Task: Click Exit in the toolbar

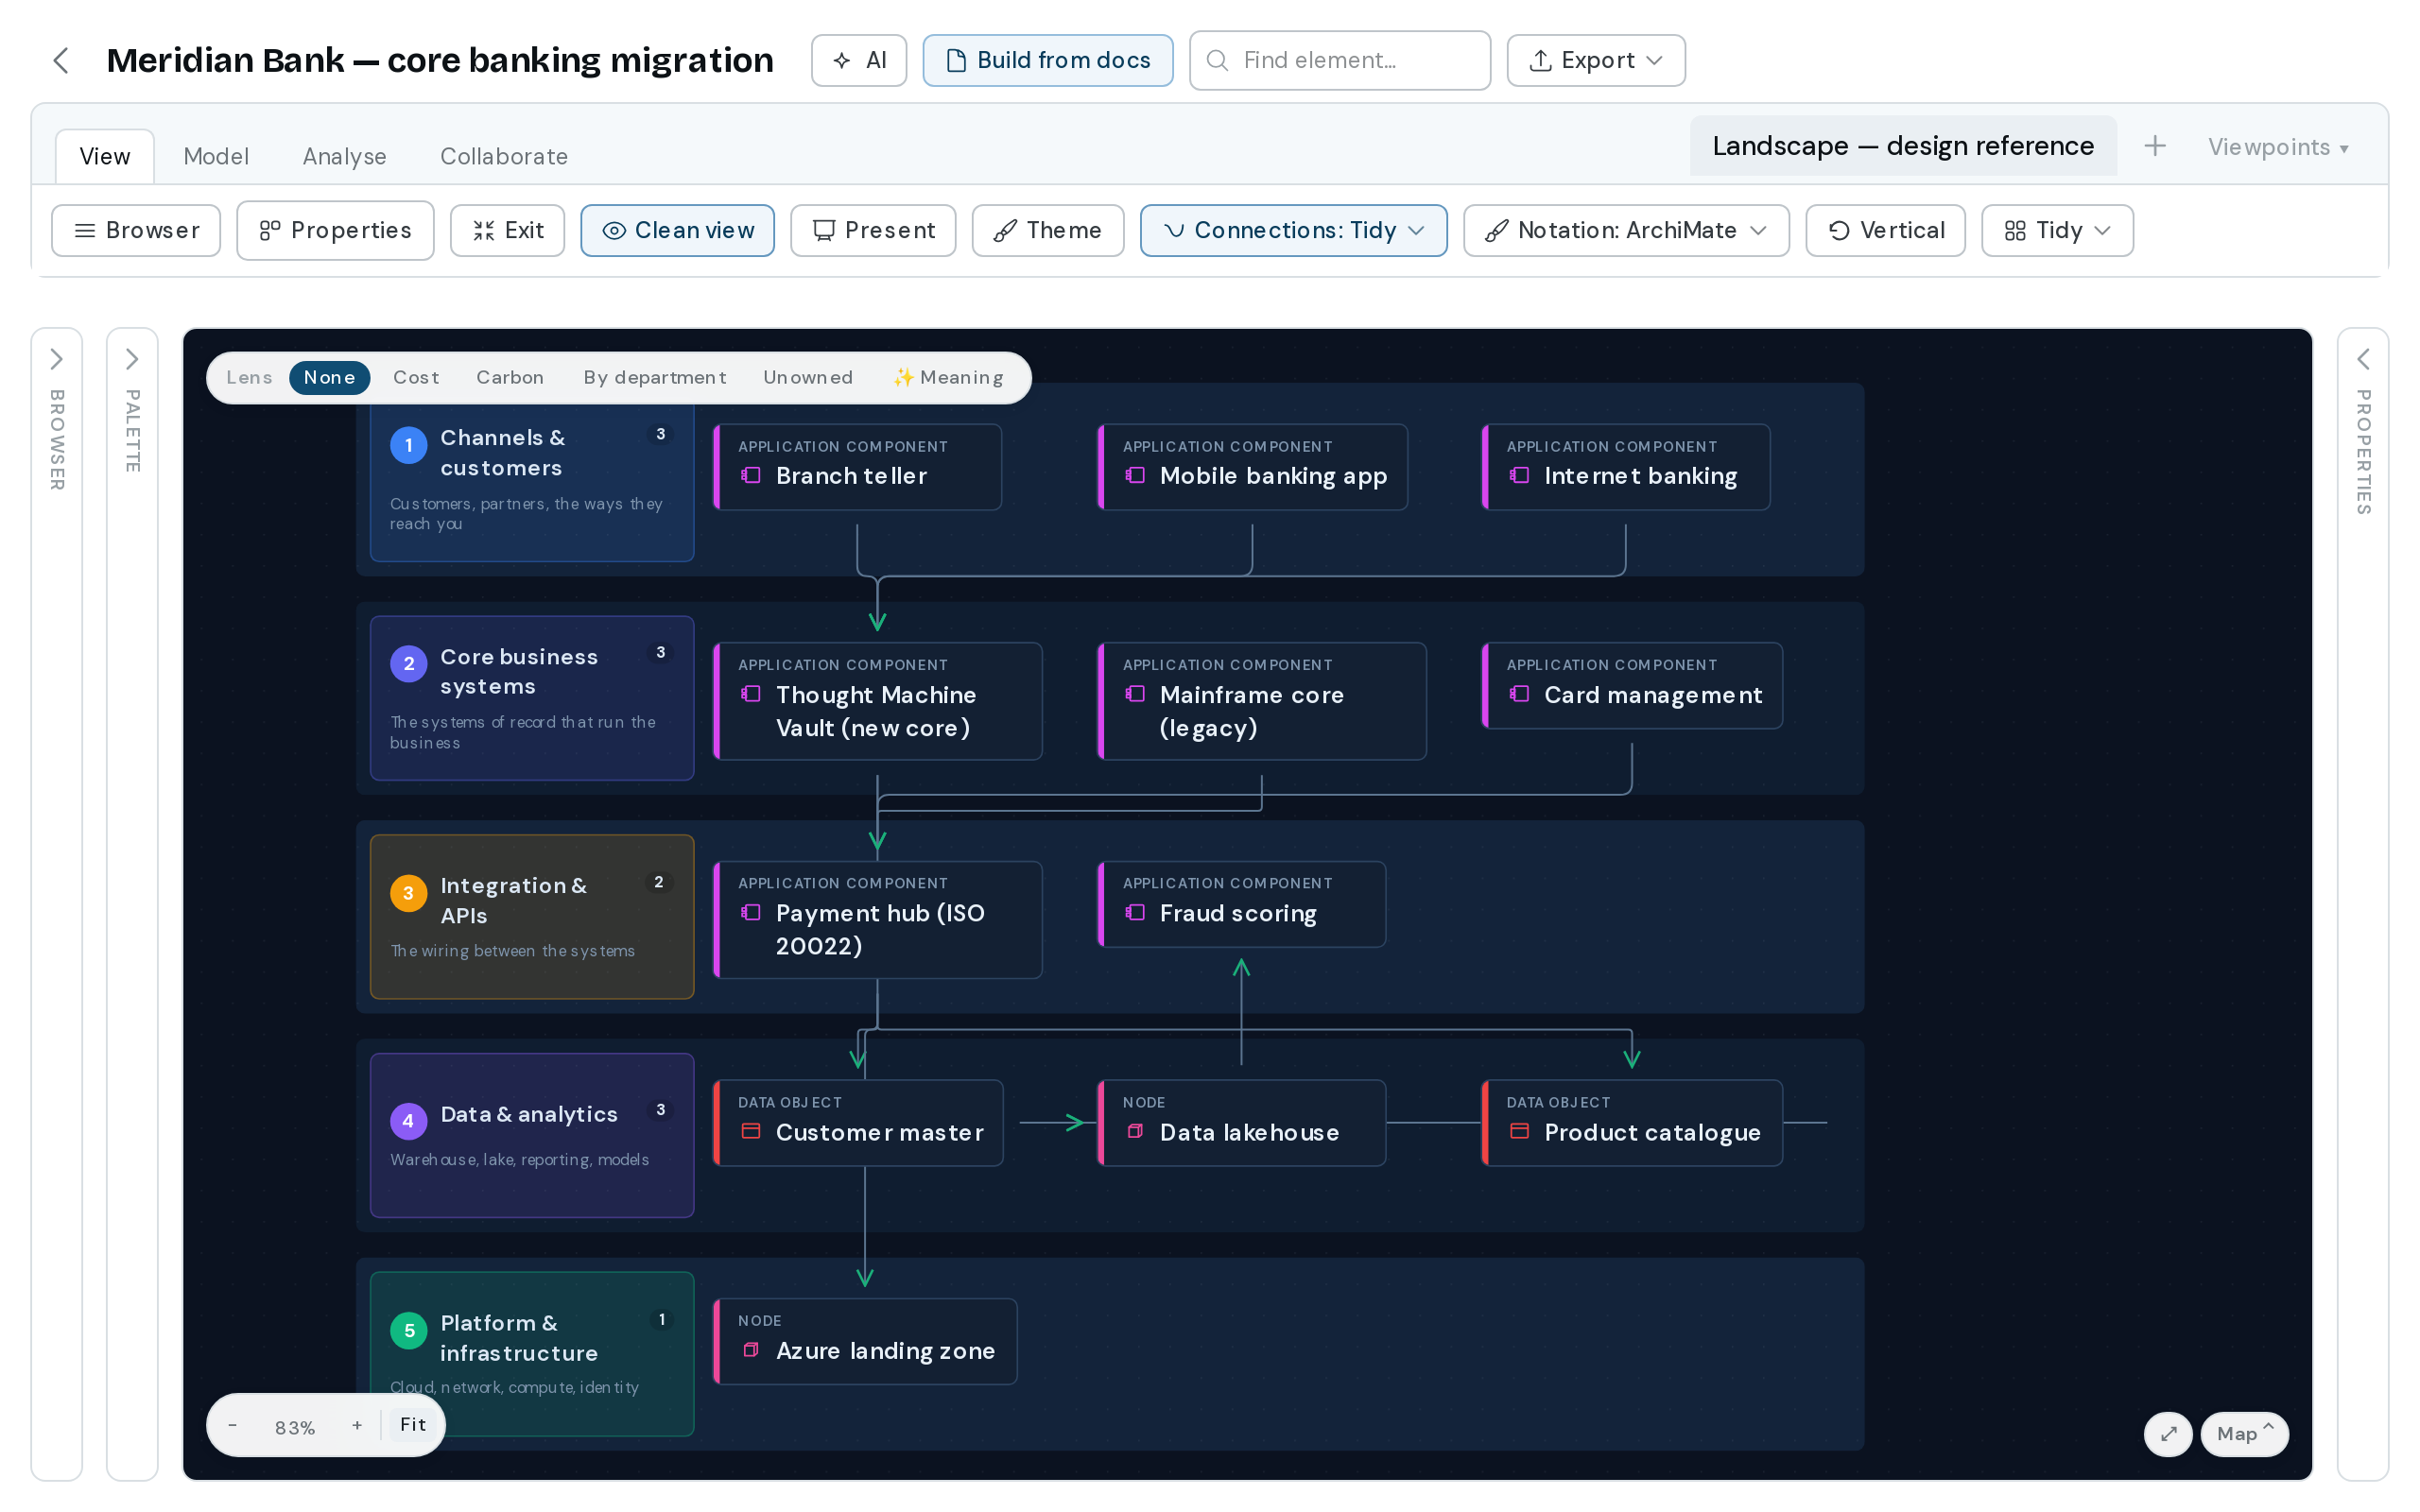Action: [507, 230]
